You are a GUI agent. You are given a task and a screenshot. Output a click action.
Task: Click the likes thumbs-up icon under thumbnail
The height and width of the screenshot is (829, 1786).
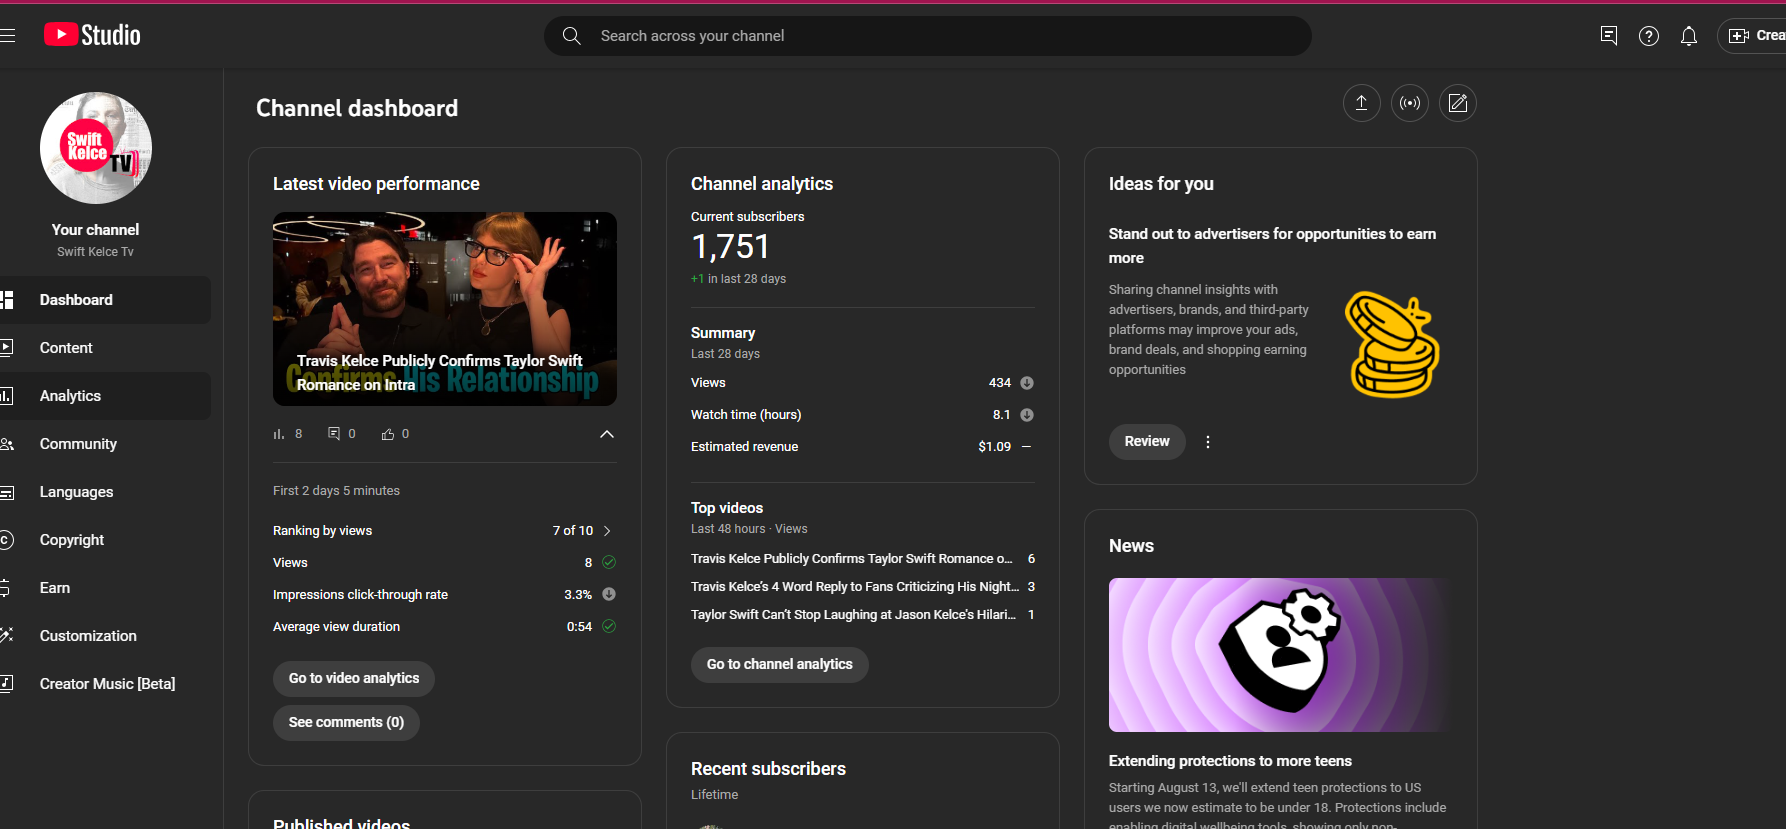pos(388,434)
